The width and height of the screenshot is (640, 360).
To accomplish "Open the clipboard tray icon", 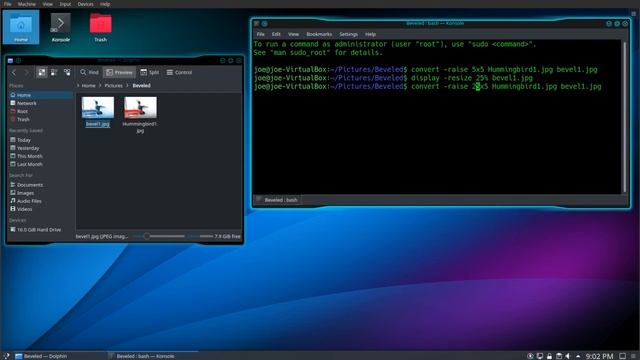I will pos(559,356).
